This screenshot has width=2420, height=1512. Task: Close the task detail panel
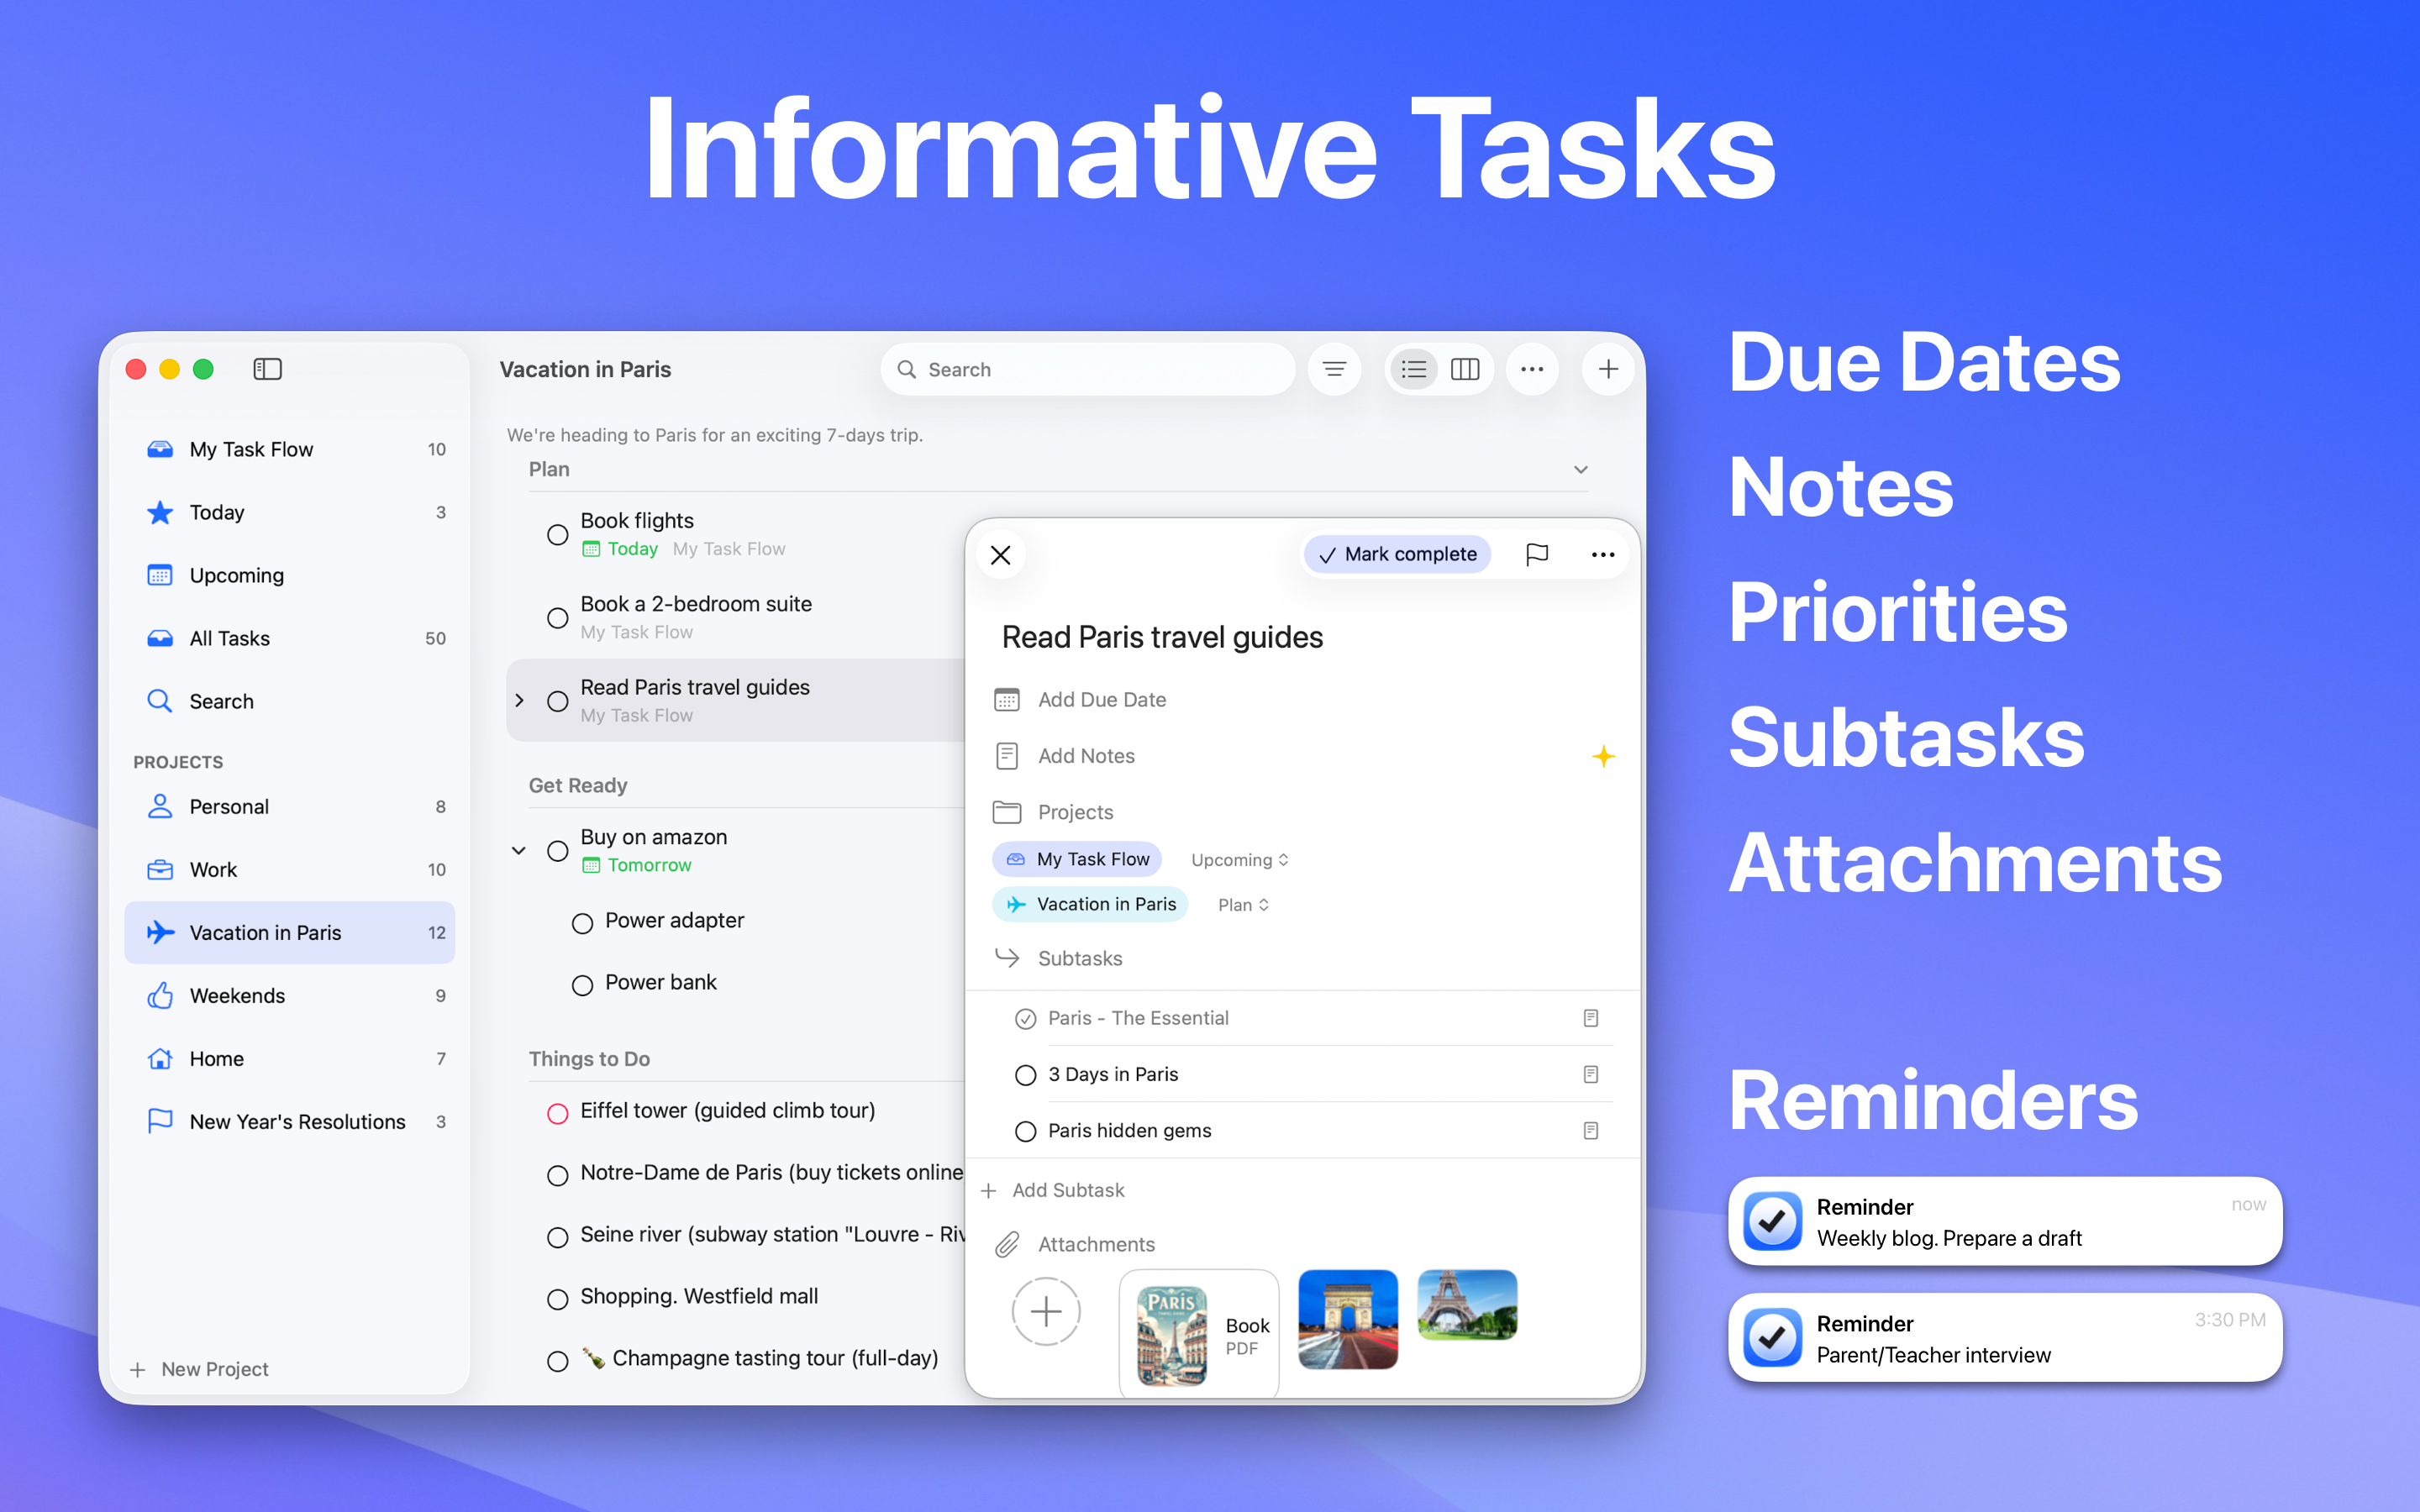(1000, 555)
